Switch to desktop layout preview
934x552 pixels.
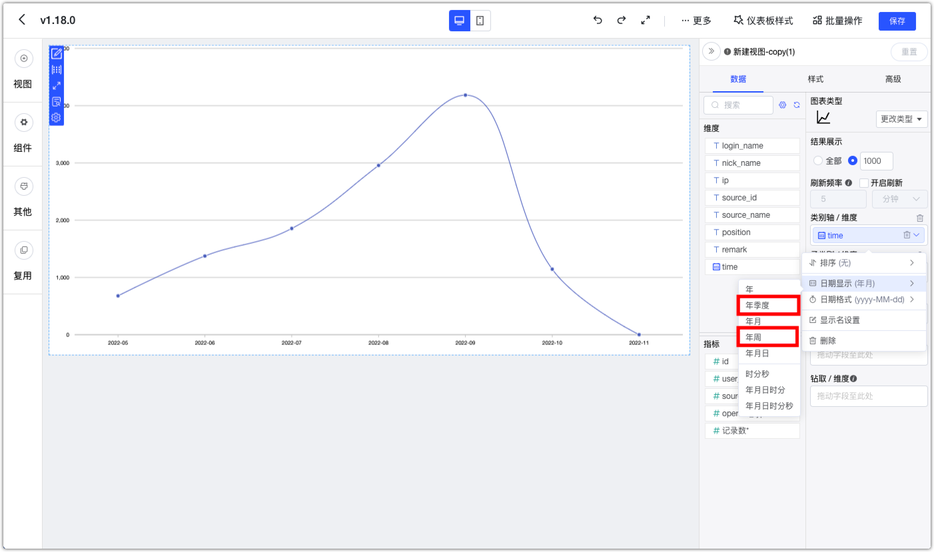(459, 20)
